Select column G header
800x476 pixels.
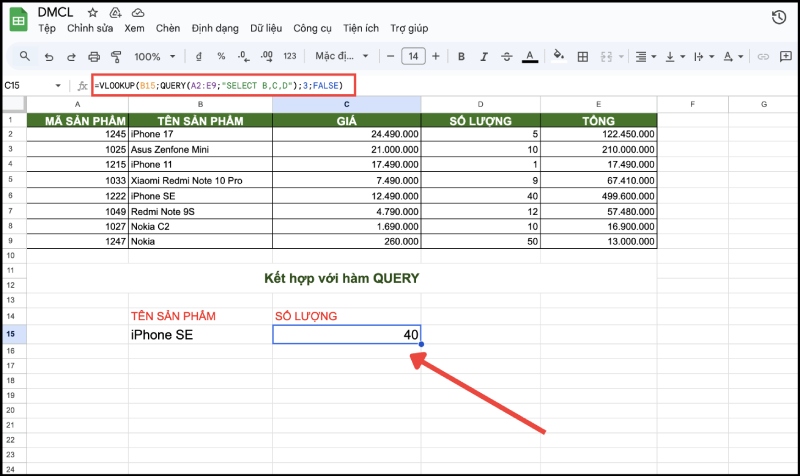pos(764,104)
